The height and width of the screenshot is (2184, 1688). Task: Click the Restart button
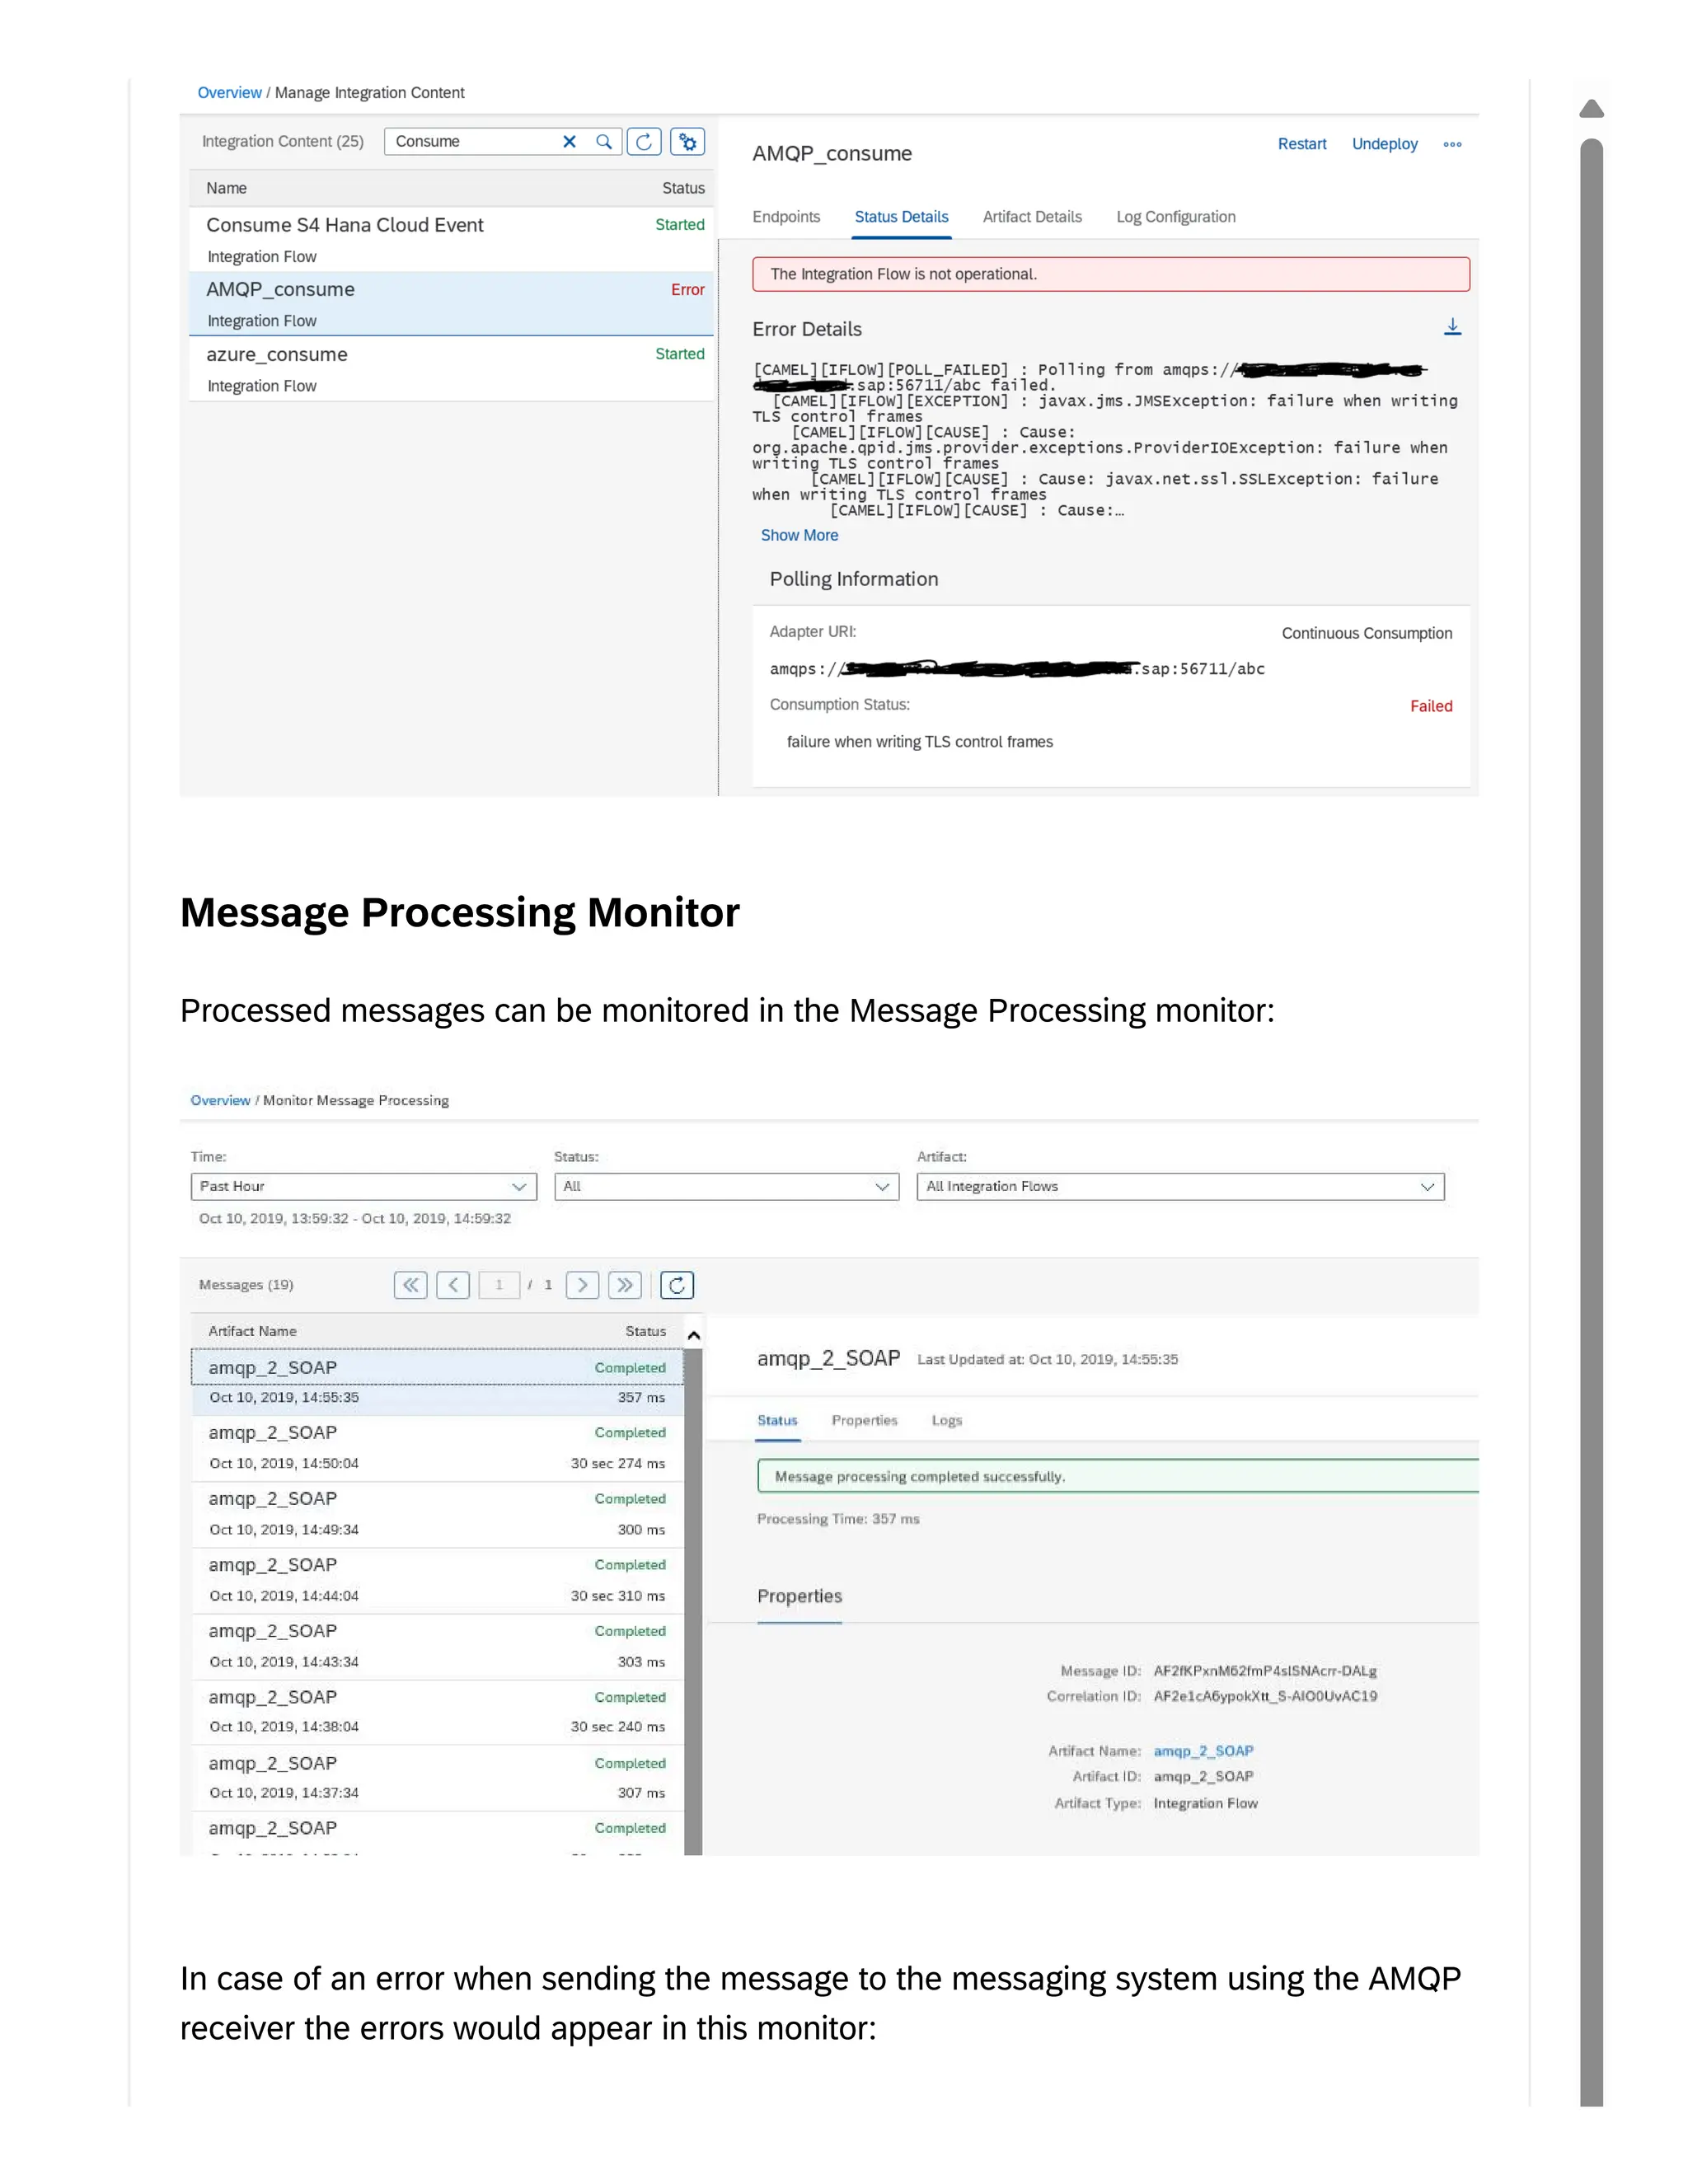[x=1302, y=144]
